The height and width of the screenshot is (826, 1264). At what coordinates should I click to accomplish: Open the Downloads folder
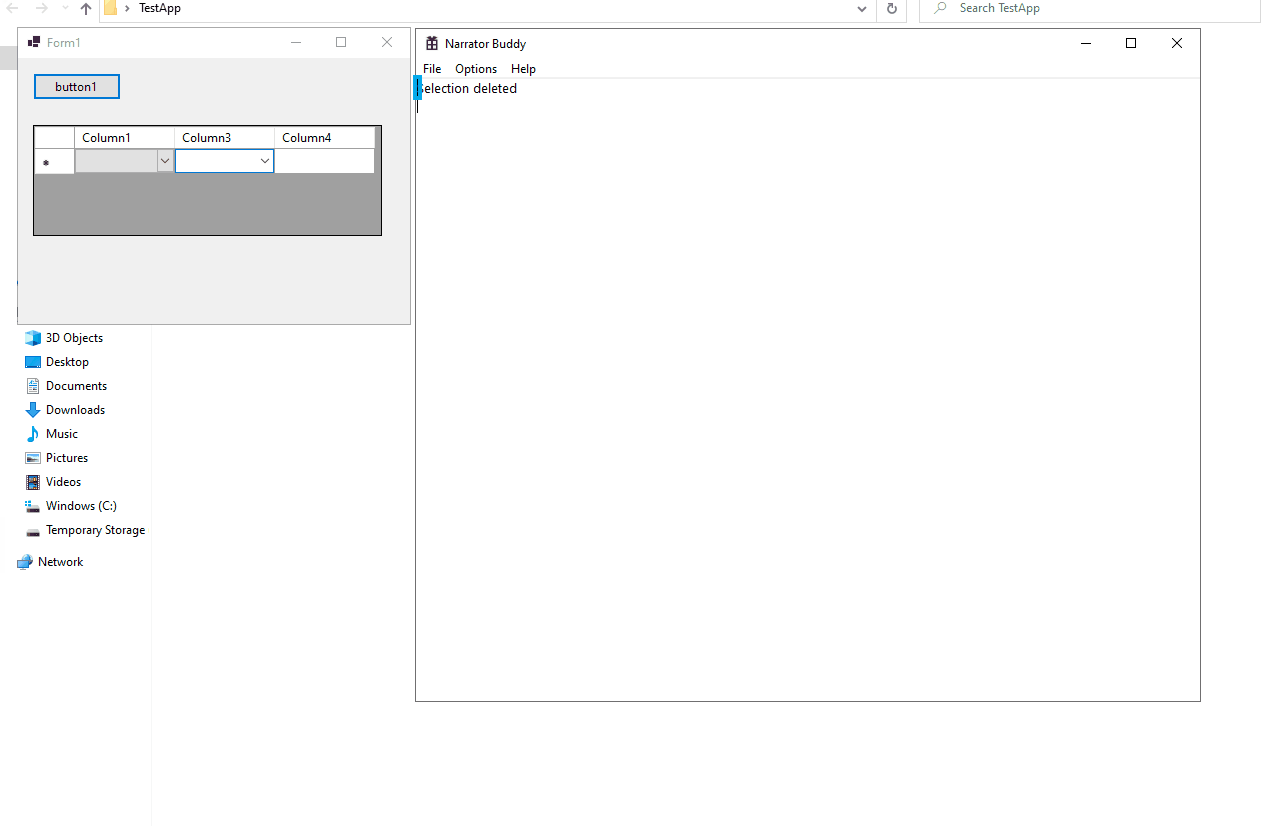pos(75,409)
